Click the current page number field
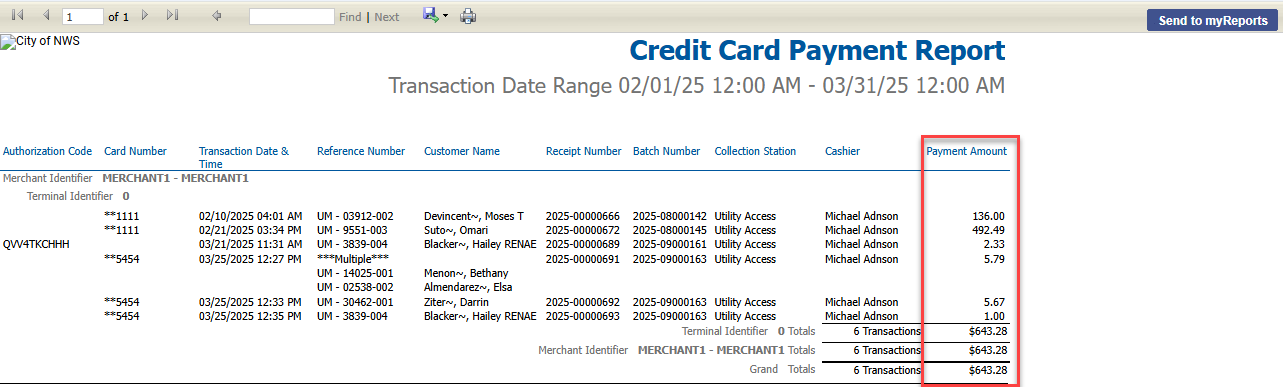Viewport: 1283px width, 387px height. click(83, 17)
